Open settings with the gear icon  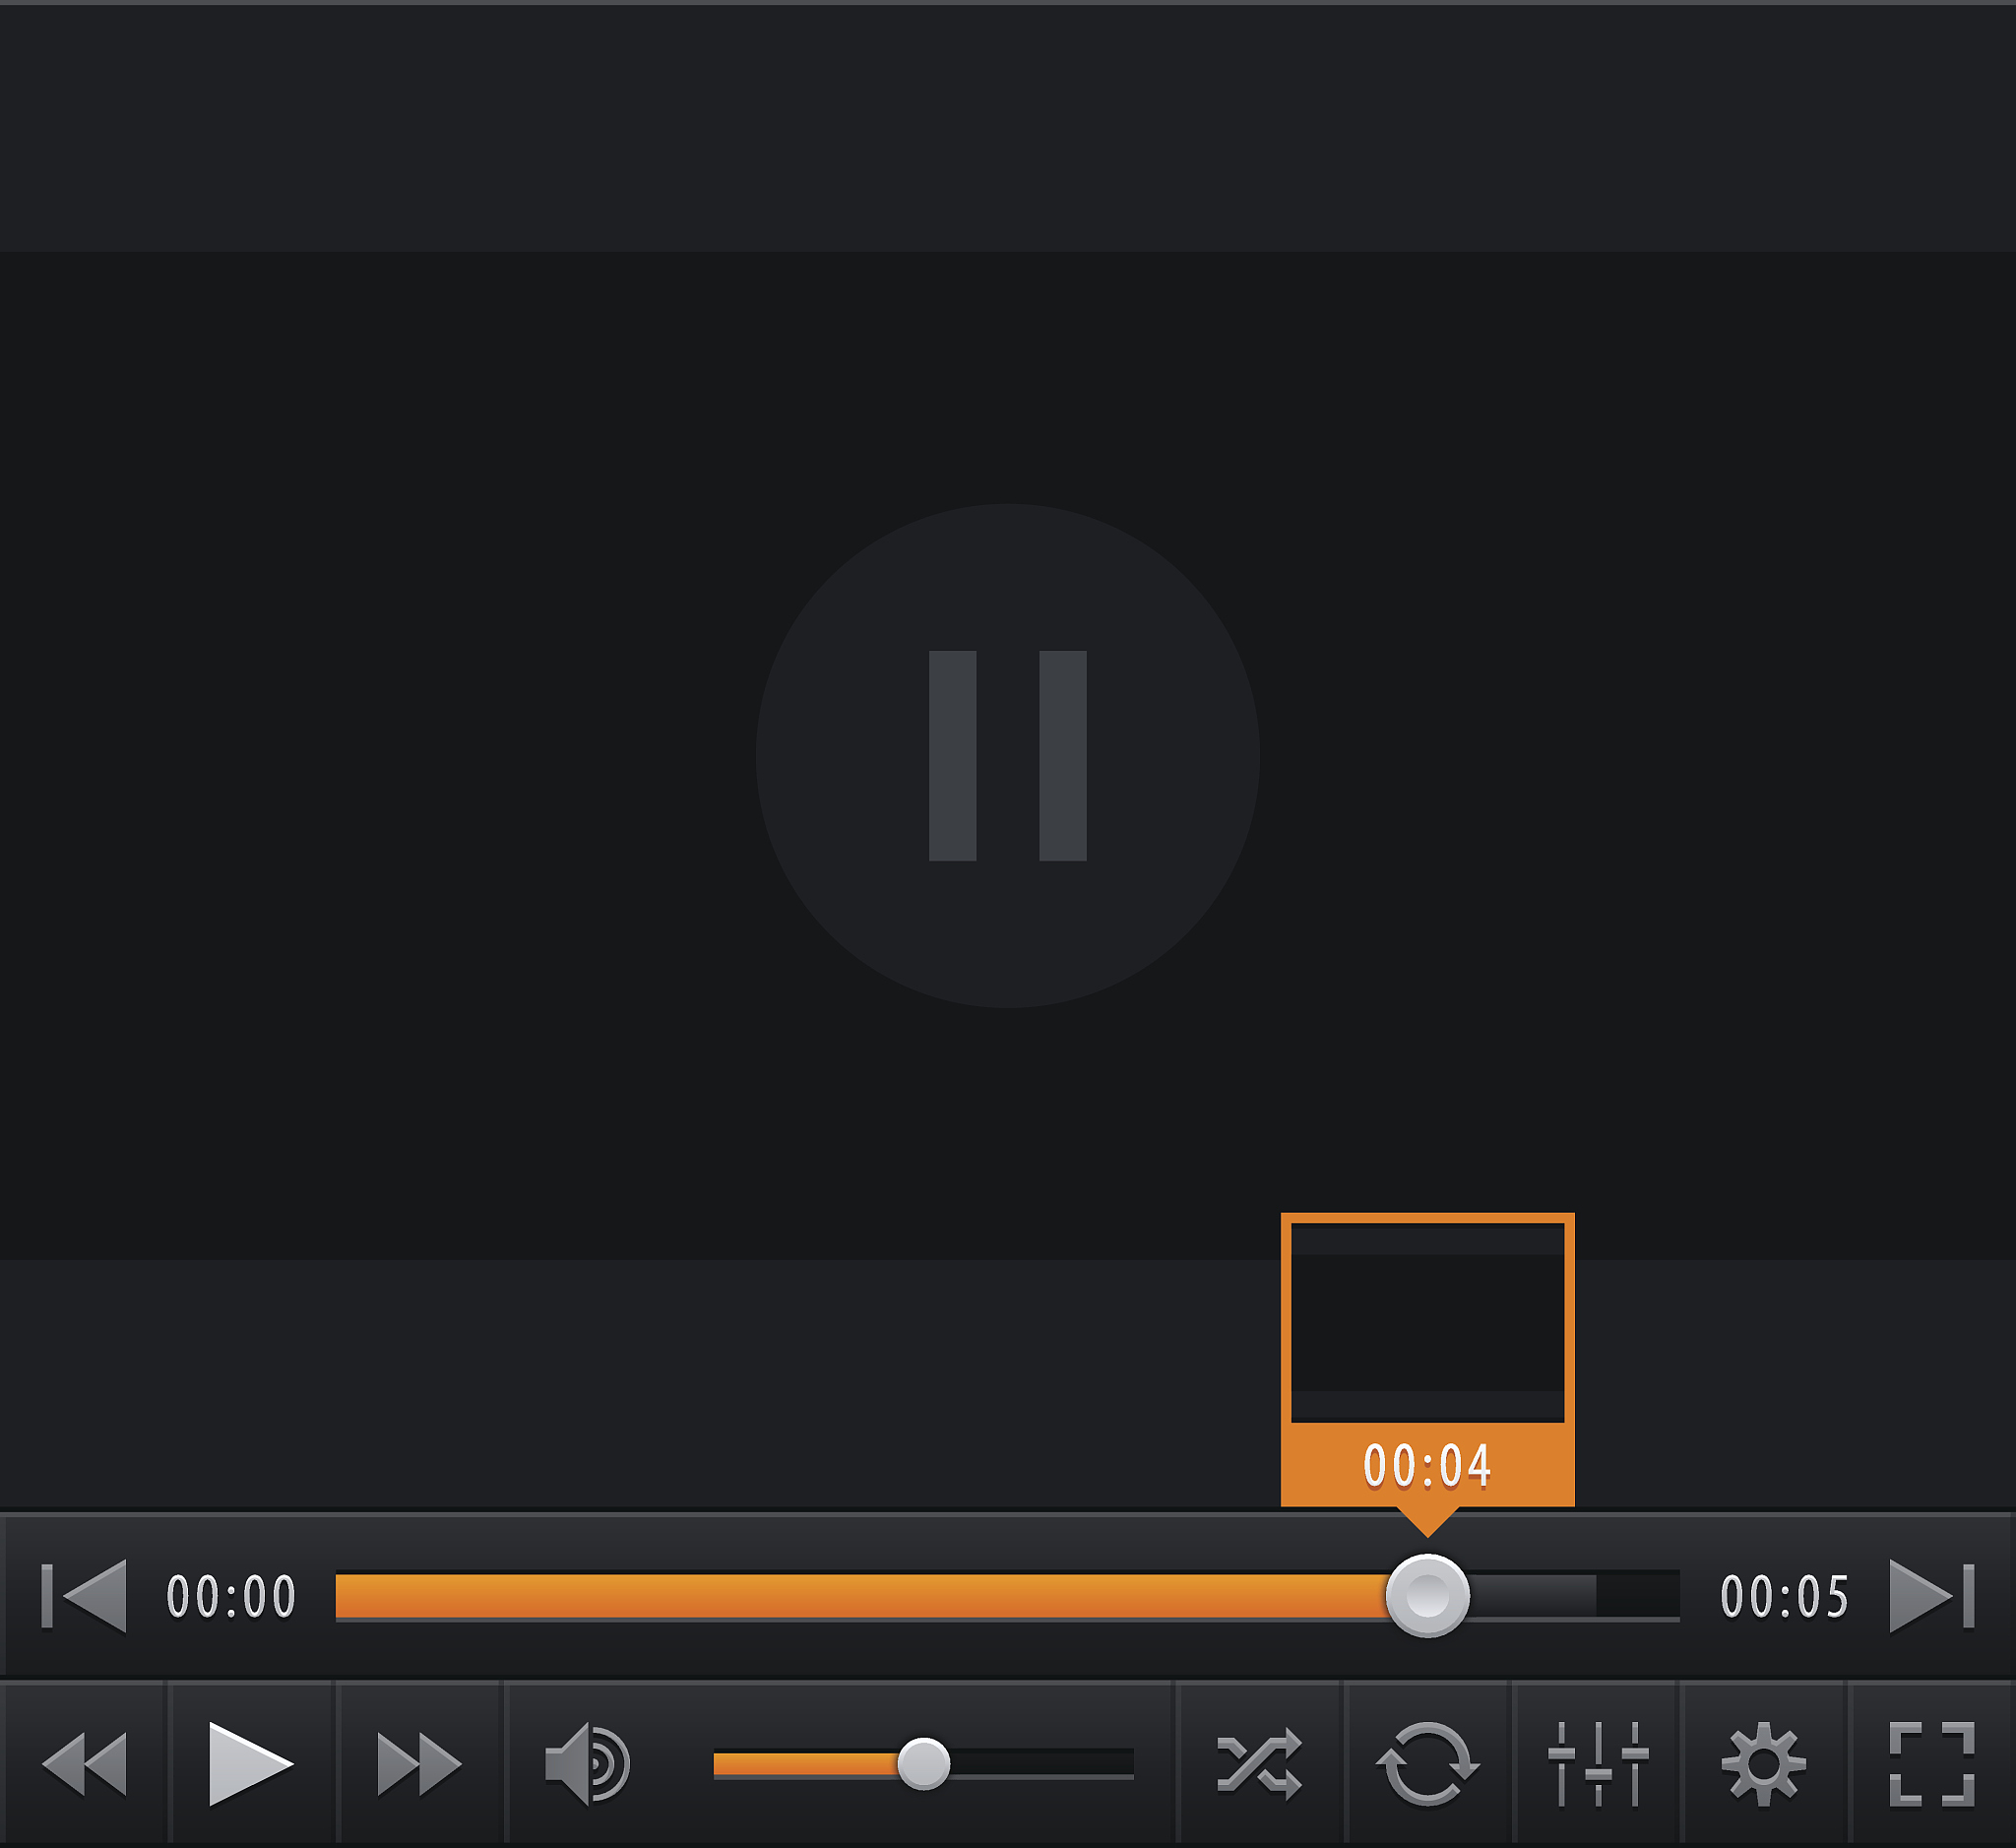1764,1764
